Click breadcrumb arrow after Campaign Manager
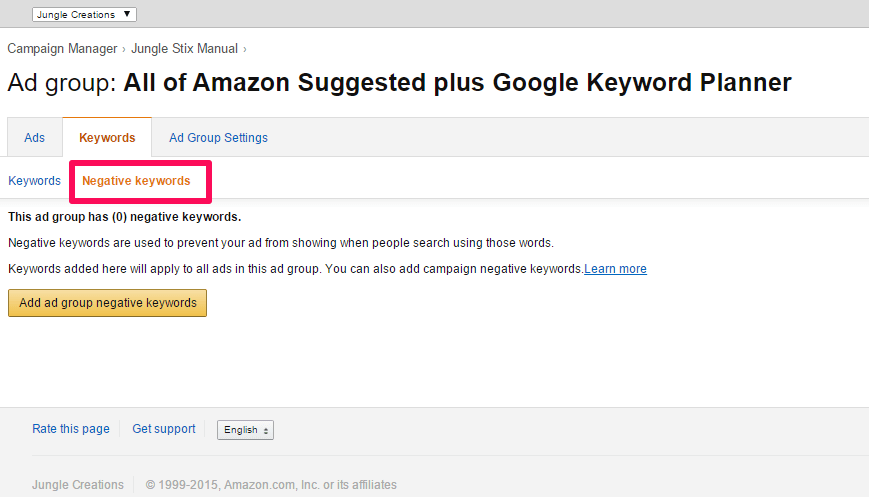The height and width of the screenshot is (497, 869). pyautogui.click(x=124, y=48)
